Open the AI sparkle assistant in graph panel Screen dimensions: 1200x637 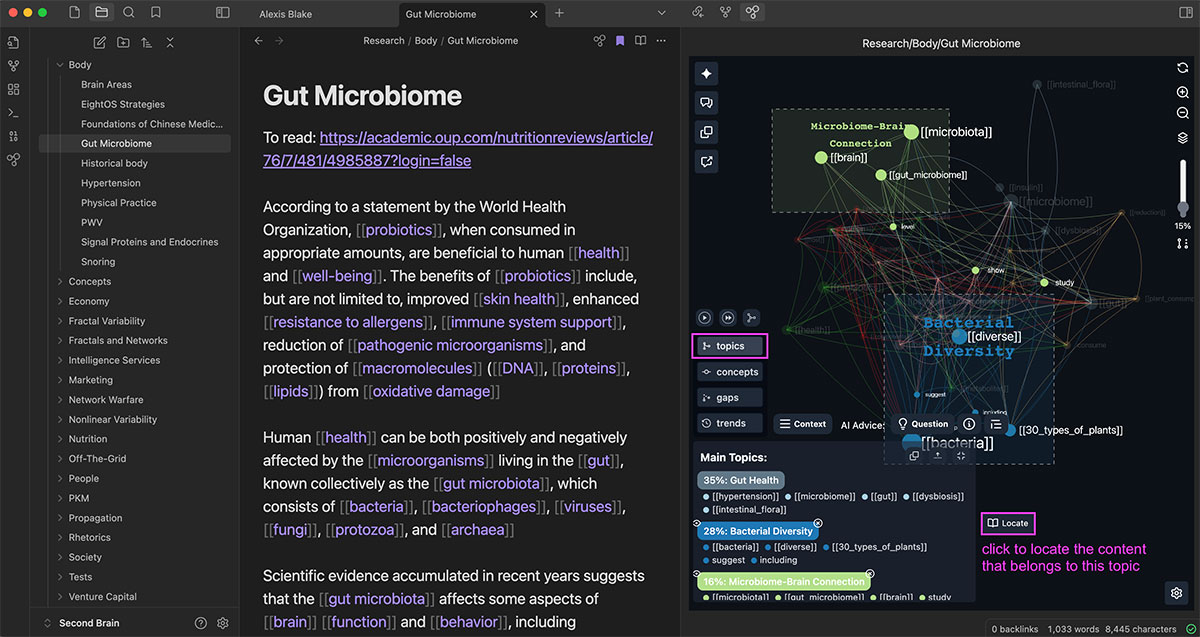(706, 73)
